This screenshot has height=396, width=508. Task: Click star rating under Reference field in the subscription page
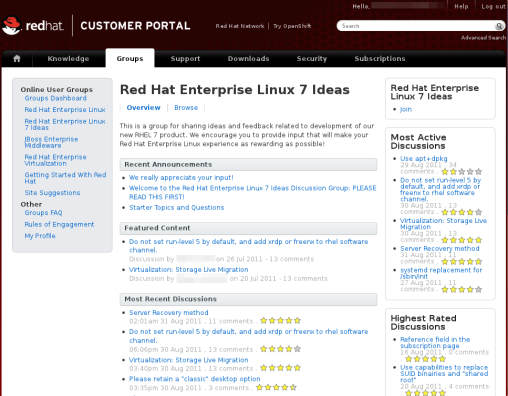[425, 359]
